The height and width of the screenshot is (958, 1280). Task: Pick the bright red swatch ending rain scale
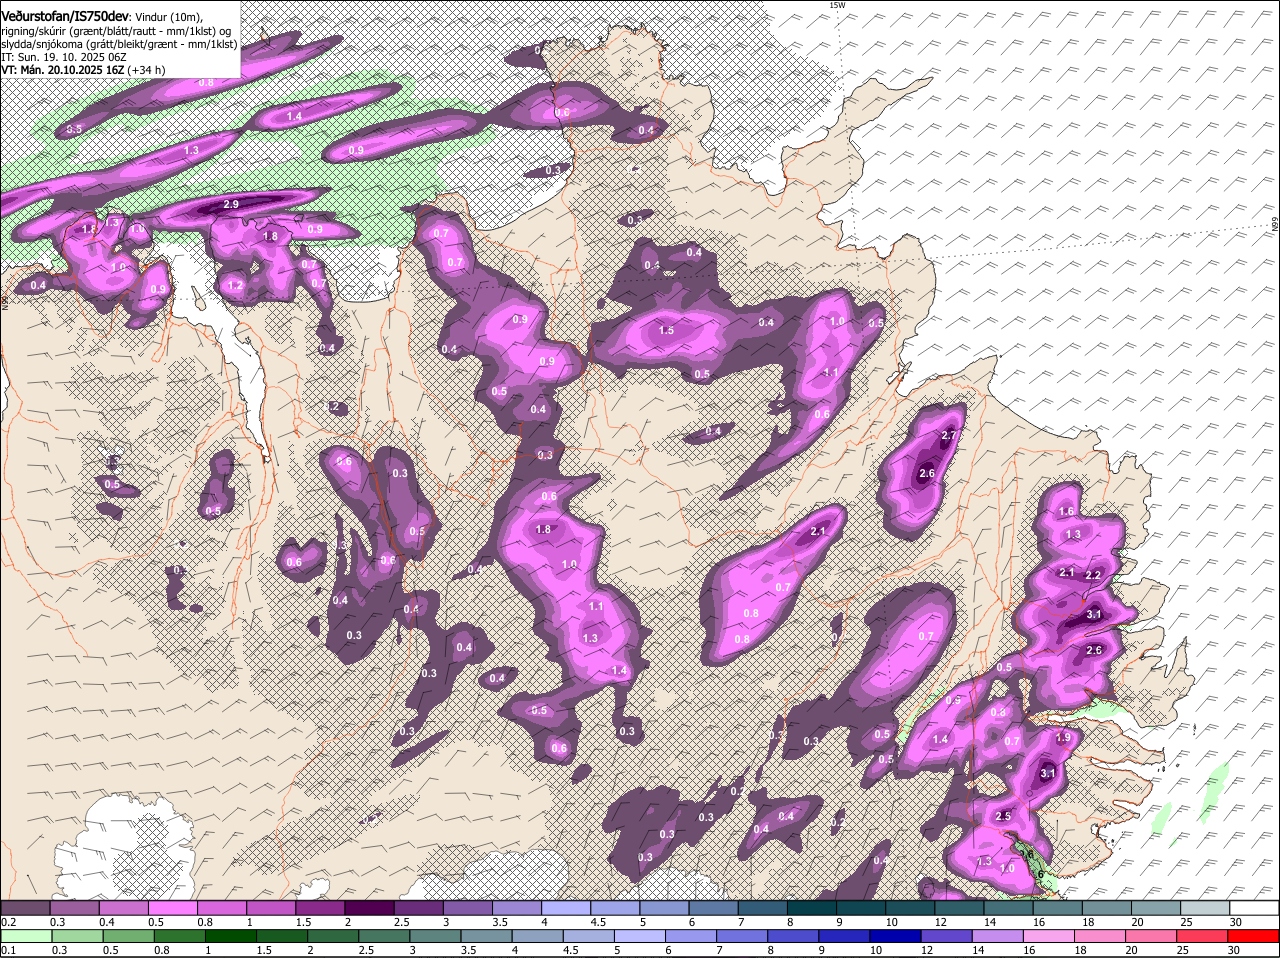[x=1254, y=936]
